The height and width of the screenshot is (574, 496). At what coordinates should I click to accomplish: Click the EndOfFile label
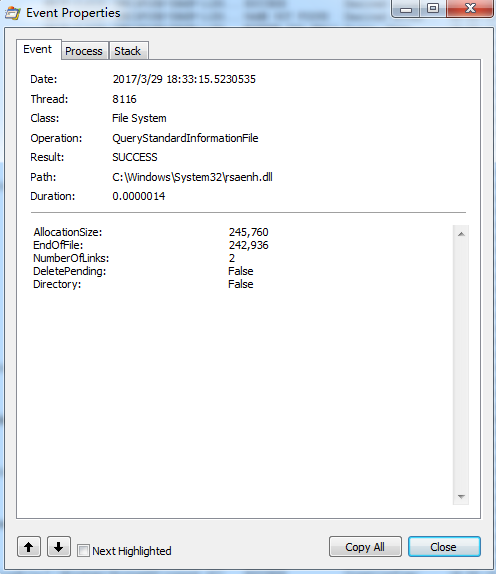(x=58, y=245)
